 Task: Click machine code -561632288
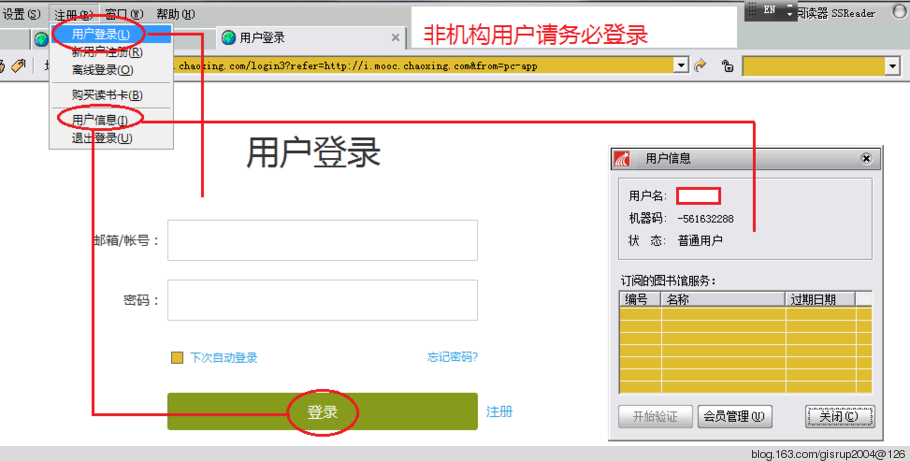(706, 219)
